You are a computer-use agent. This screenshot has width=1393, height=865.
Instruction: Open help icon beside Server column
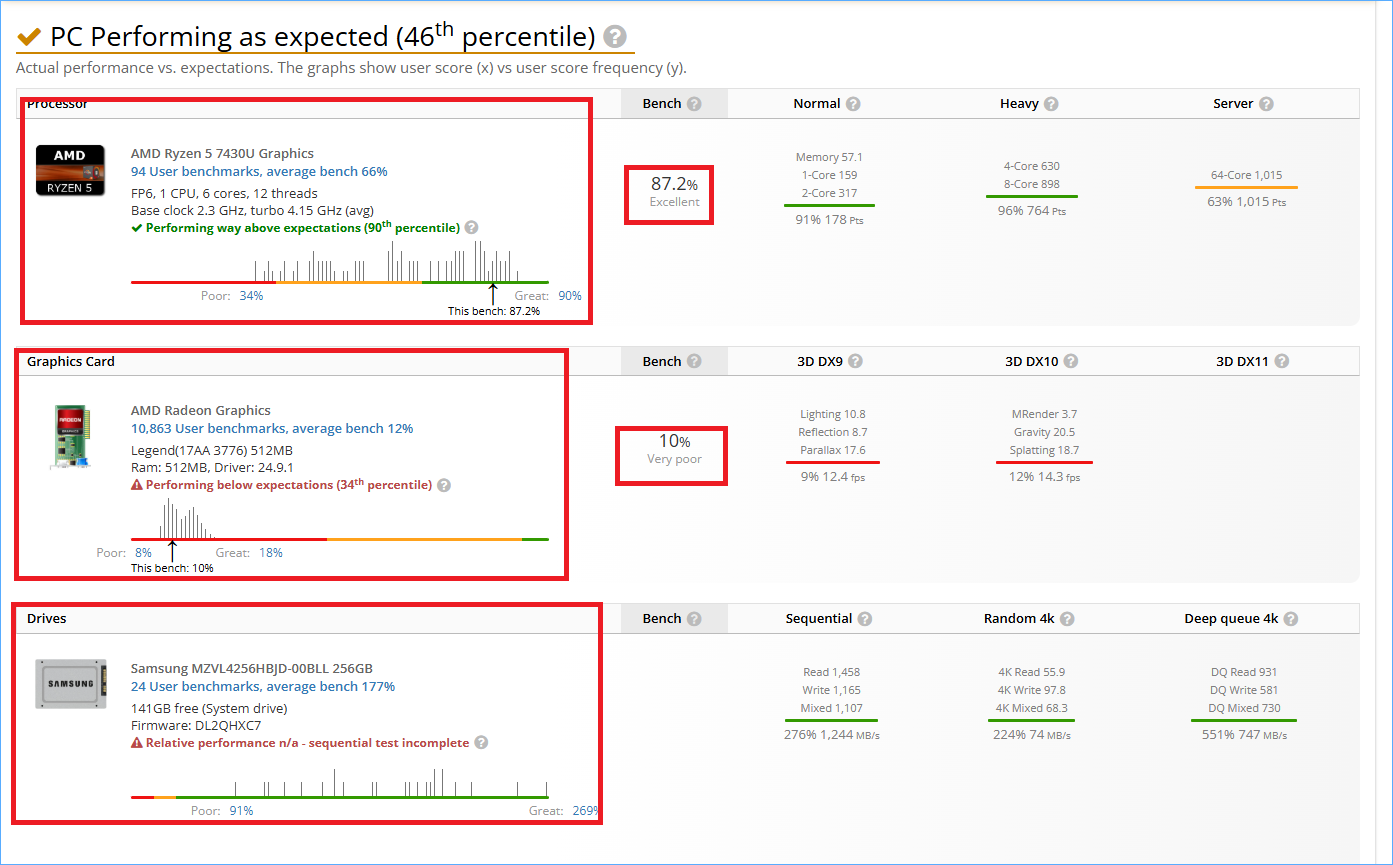tap(1266, 104)
